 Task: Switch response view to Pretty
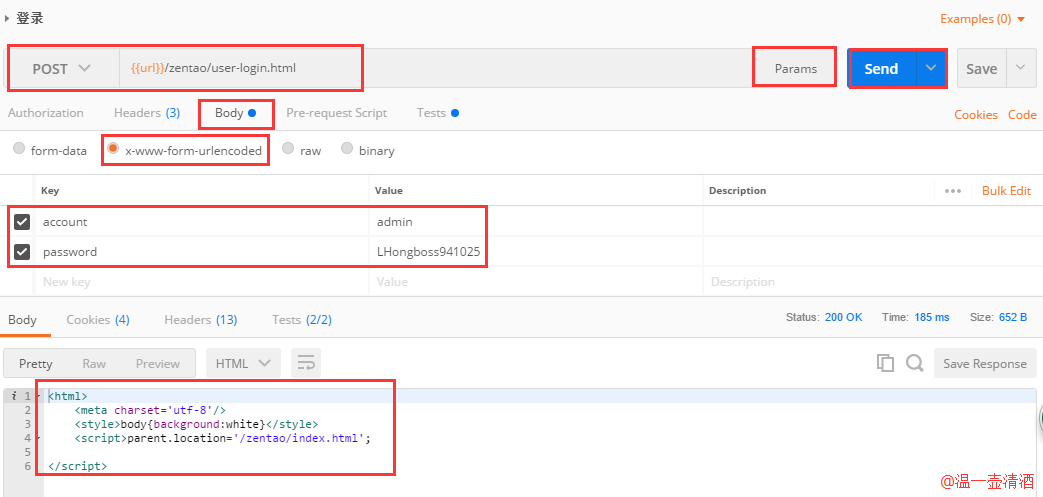point(36,363)
